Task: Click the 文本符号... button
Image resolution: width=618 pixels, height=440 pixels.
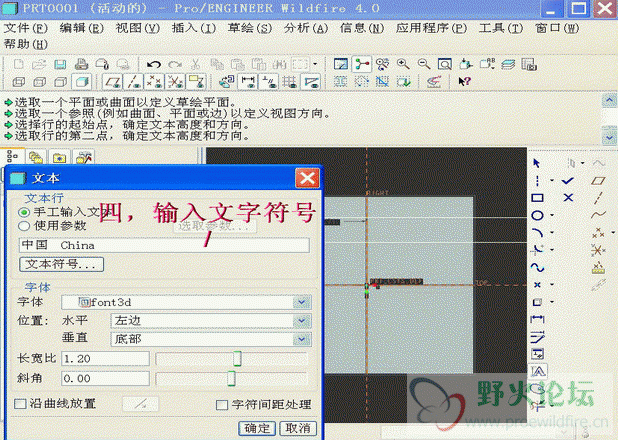Action: point(61,264)
